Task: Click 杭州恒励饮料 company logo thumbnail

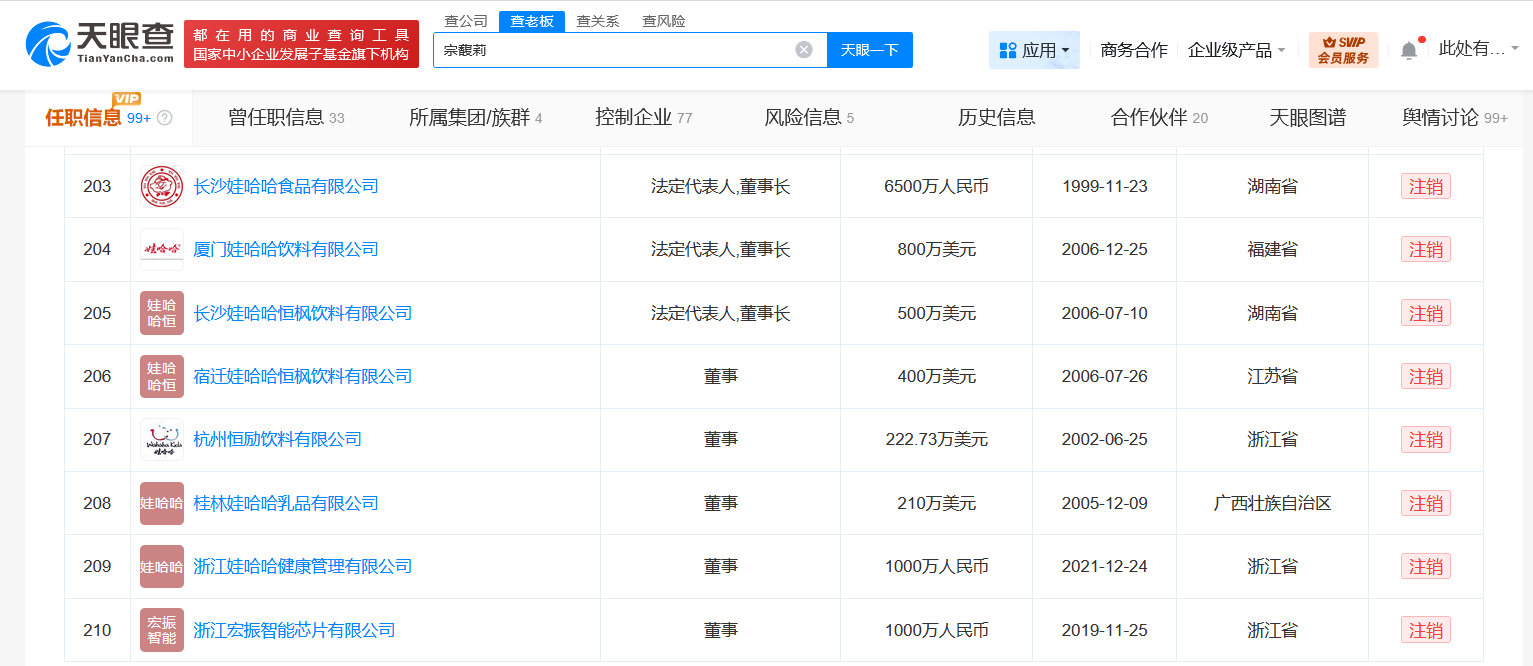Action: [162, 440]
